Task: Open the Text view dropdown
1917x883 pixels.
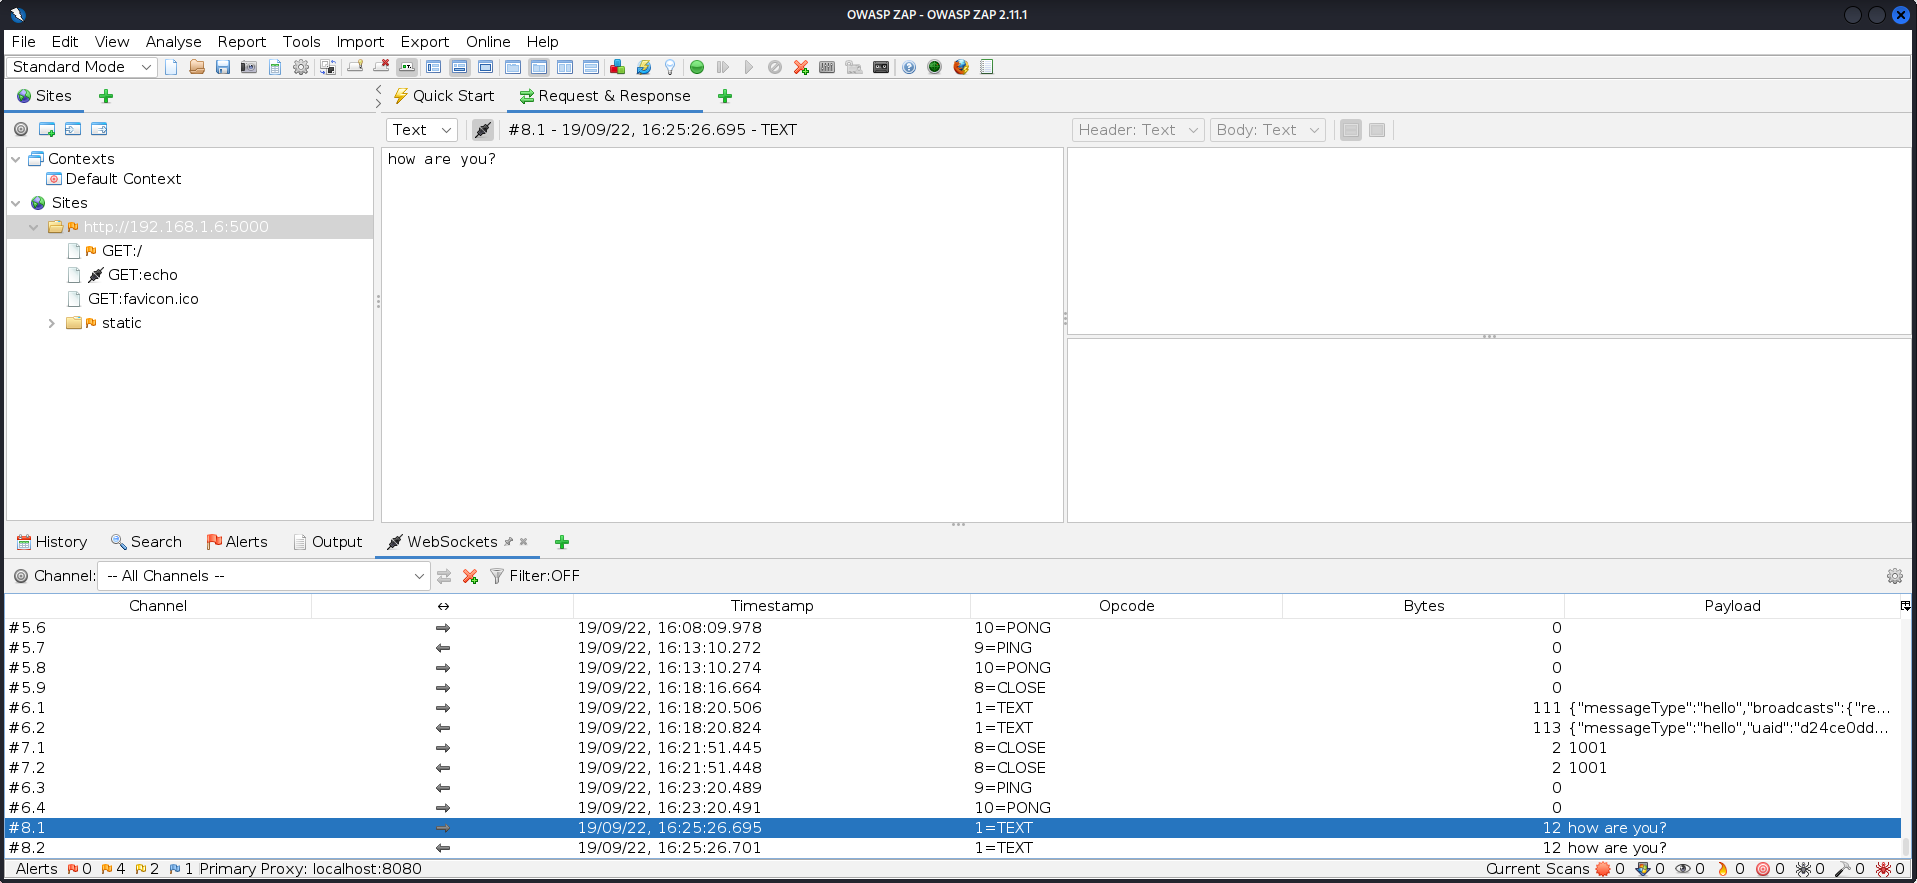Action: click(x=421, y=130)
